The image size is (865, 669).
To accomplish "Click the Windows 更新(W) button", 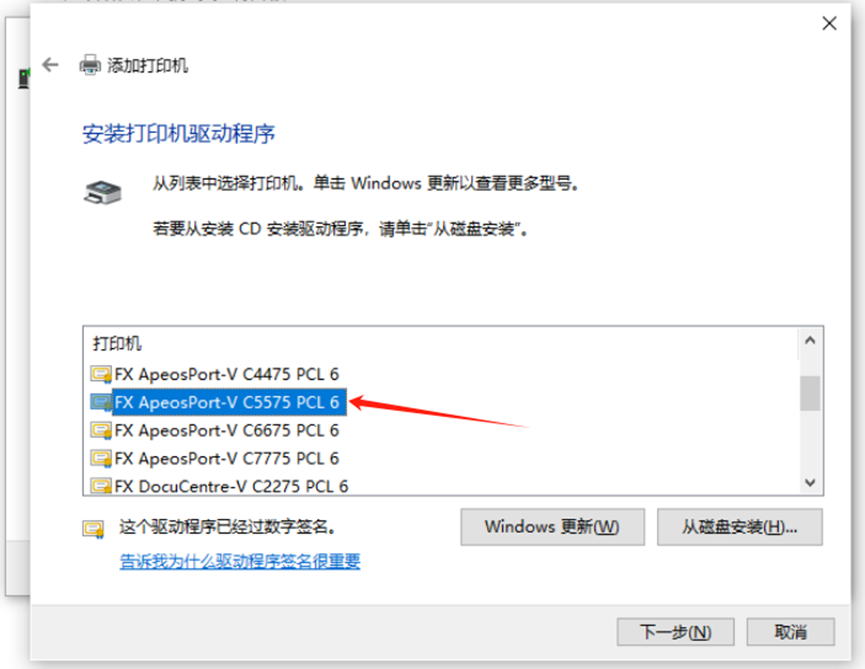I will (x=552, y=527).
